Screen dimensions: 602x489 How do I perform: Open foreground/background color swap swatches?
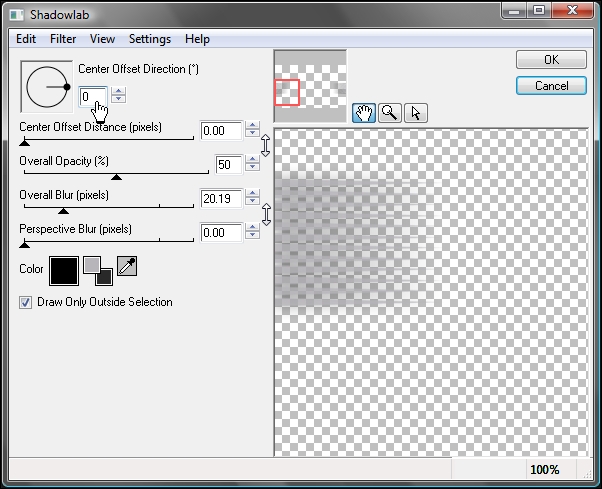click(x=98, y=271)
